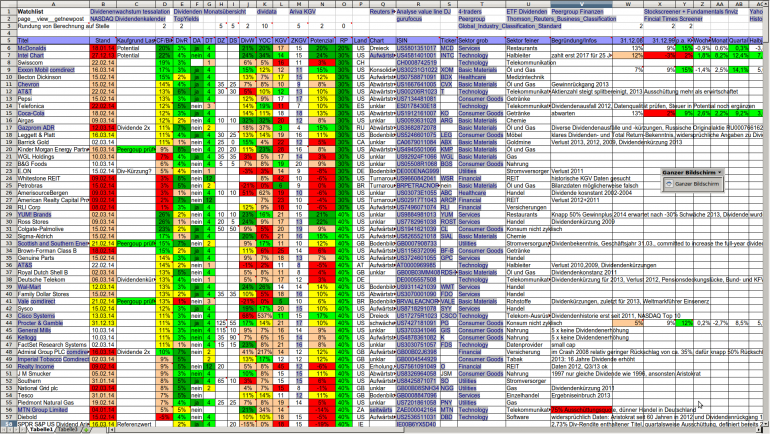Image resolution: width=770 pixels, height=434 pixels.
Task: Open the Thomson_Reuters_Business_Classification link
Action: [561, 19]
